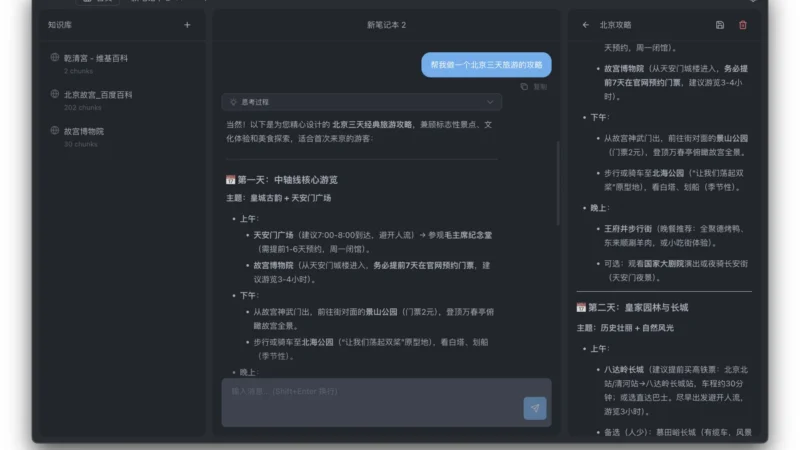
Task: Click the 新笔记本 2 title
Action: click(386, 24)
